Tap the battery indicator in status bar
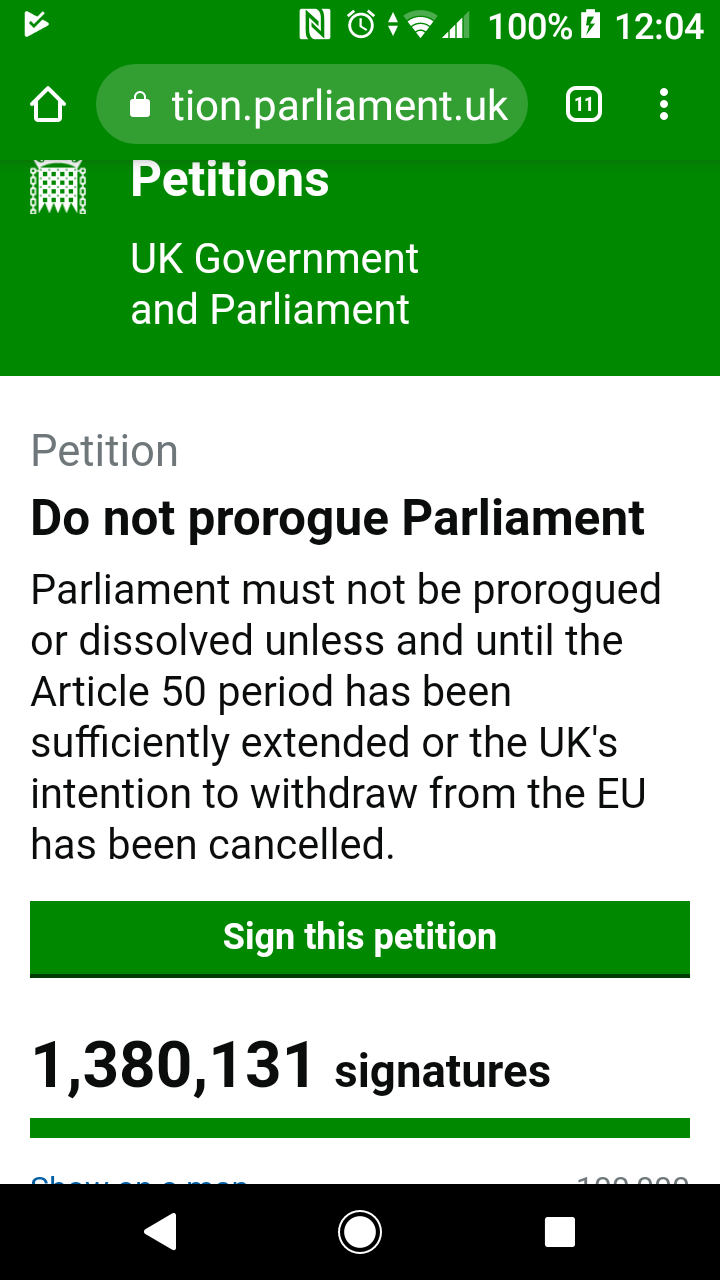Image resolution: width=720 pixels, height=1280 pixels. pyautogui.click(x=592, y=25)
